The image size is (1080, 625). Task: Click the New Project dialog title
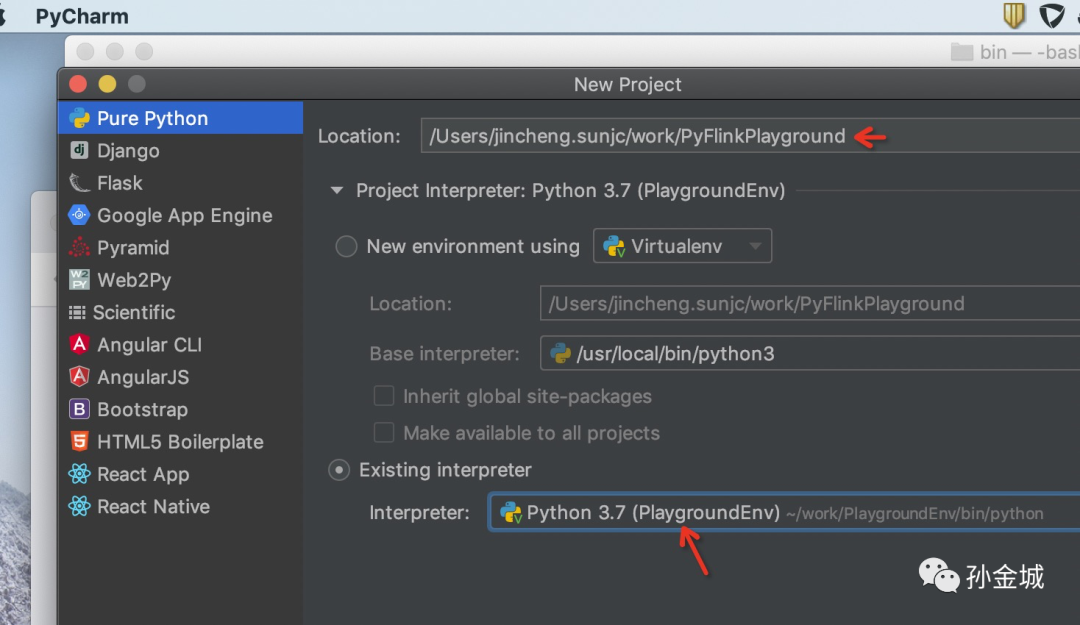tap(627, 85)
